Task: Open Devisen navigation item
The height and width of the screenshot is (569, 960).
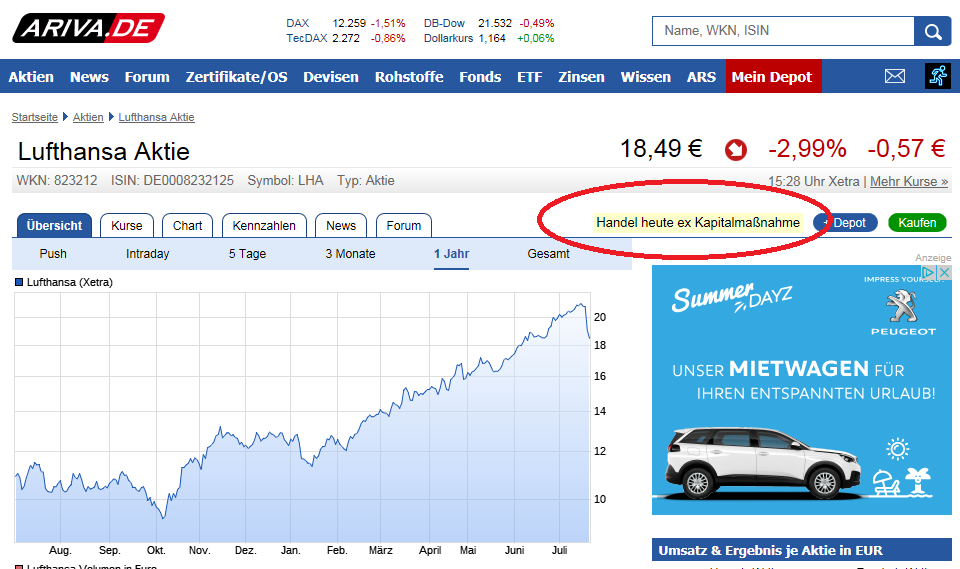Action: 331,77
